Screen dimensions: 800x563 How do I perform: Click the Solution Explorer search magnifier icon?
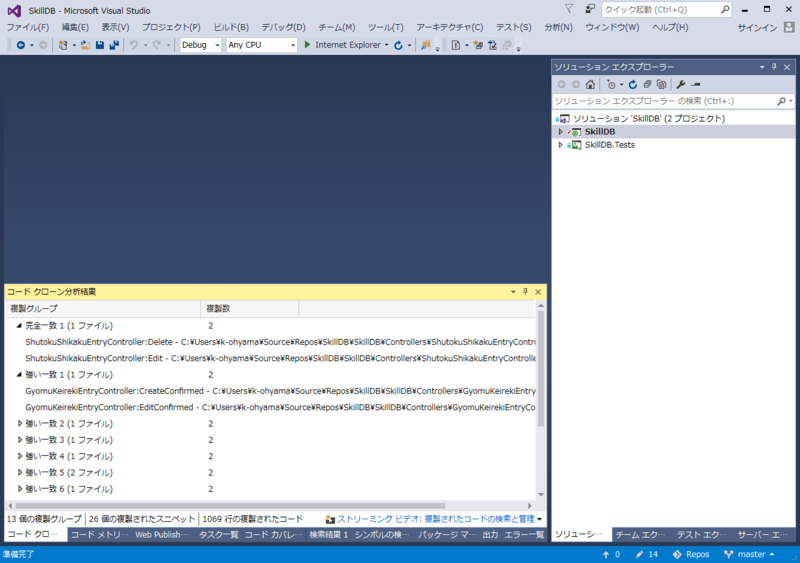pos(781,101)
